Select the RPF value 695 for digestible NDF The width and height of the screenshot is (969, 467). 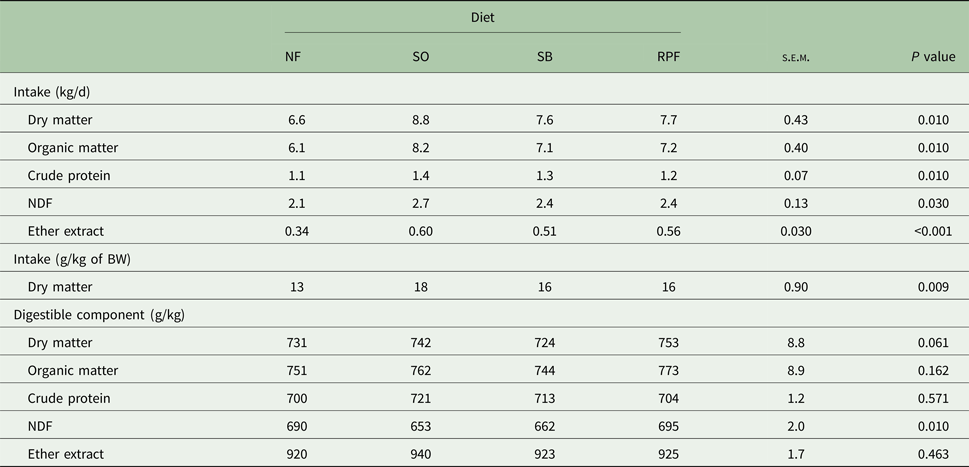tap(665, 427)
